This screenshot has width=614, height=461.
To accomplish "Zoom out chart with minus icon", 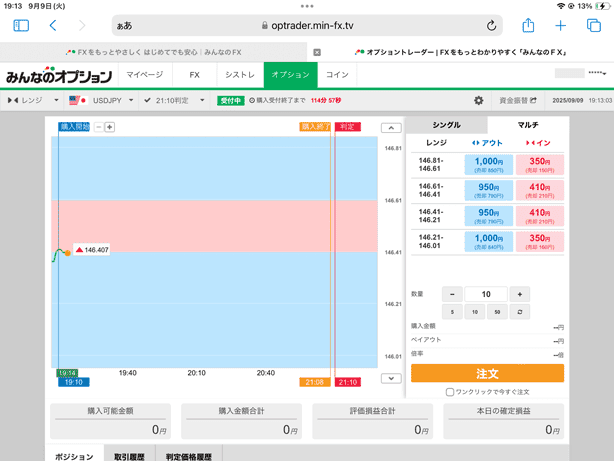I will 99,127.
